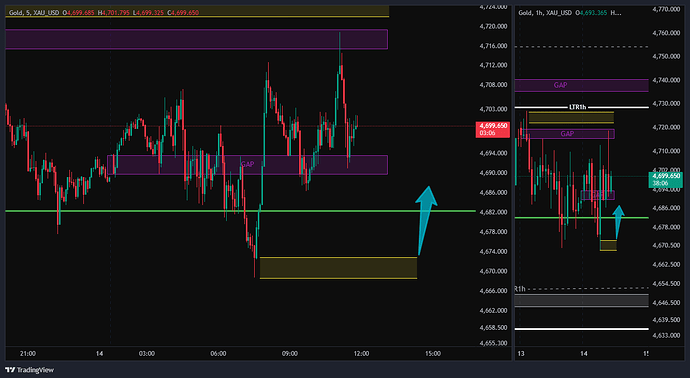
Task: Click the 4,710.000 label on 1h price axis
Action: 667,151
